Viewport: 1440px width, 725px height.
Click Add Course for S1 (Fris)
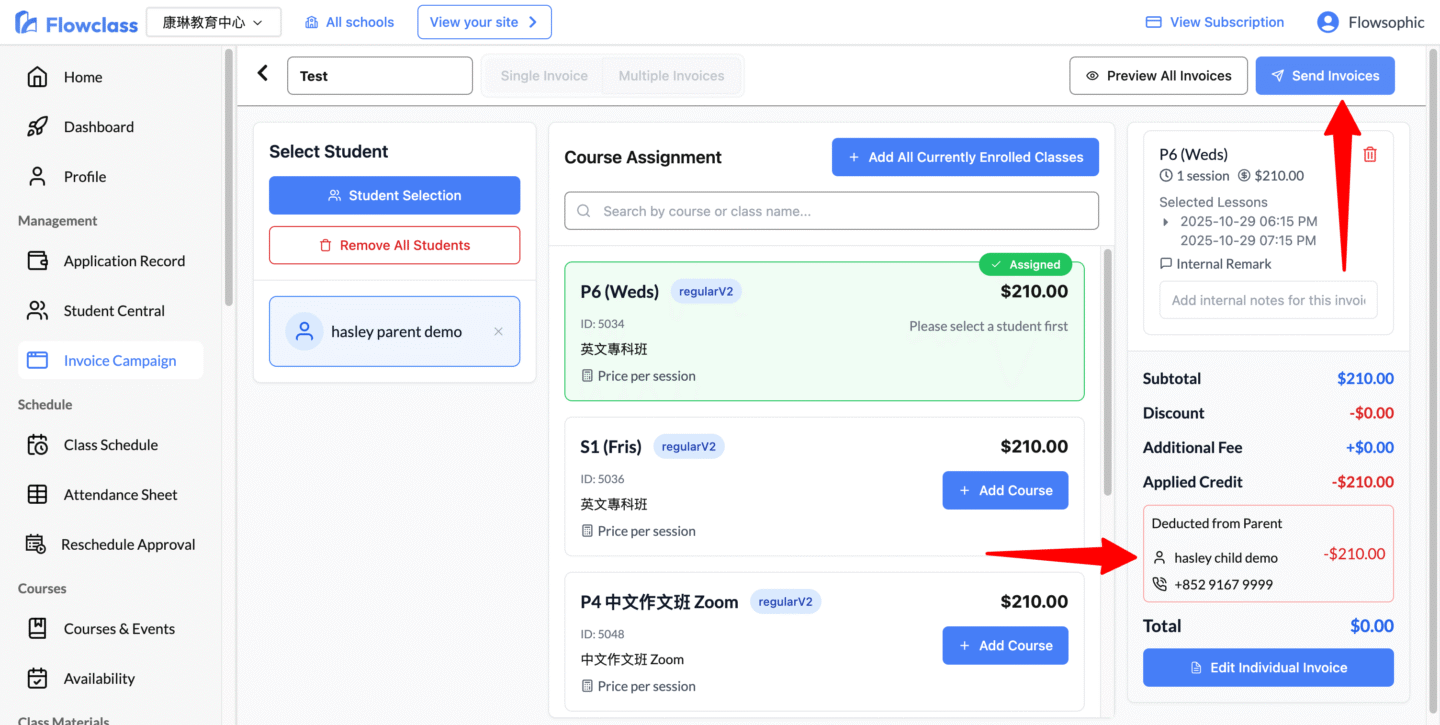click(1005, 490)
